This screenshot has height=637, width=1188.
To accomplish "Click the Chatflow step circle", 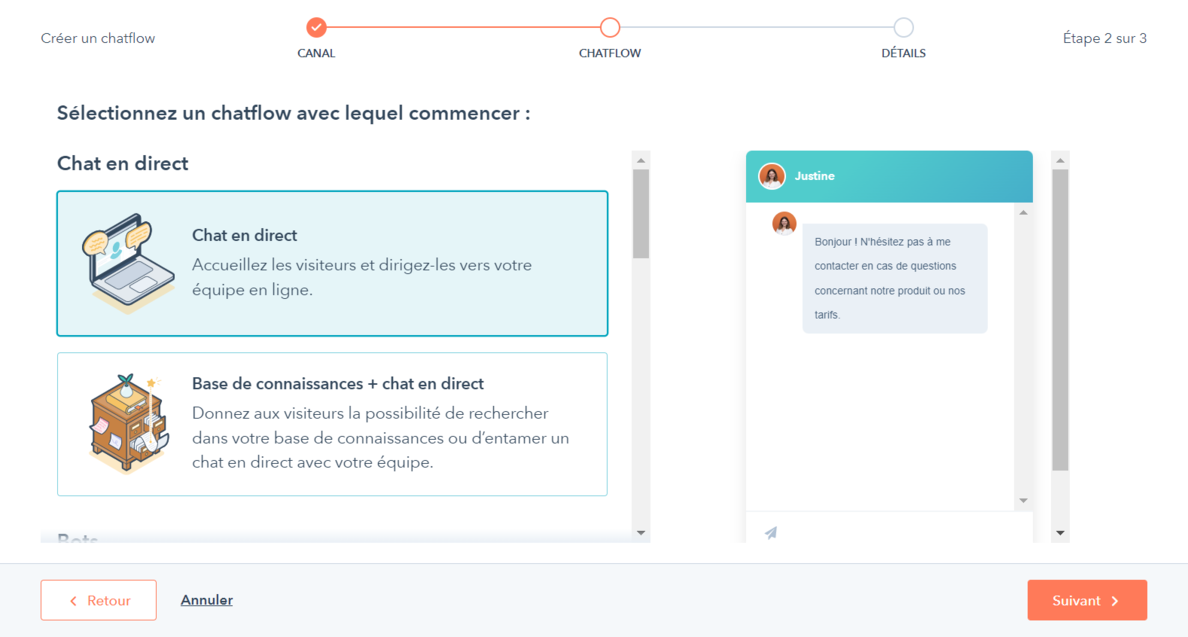I will (x=610, y=27).
